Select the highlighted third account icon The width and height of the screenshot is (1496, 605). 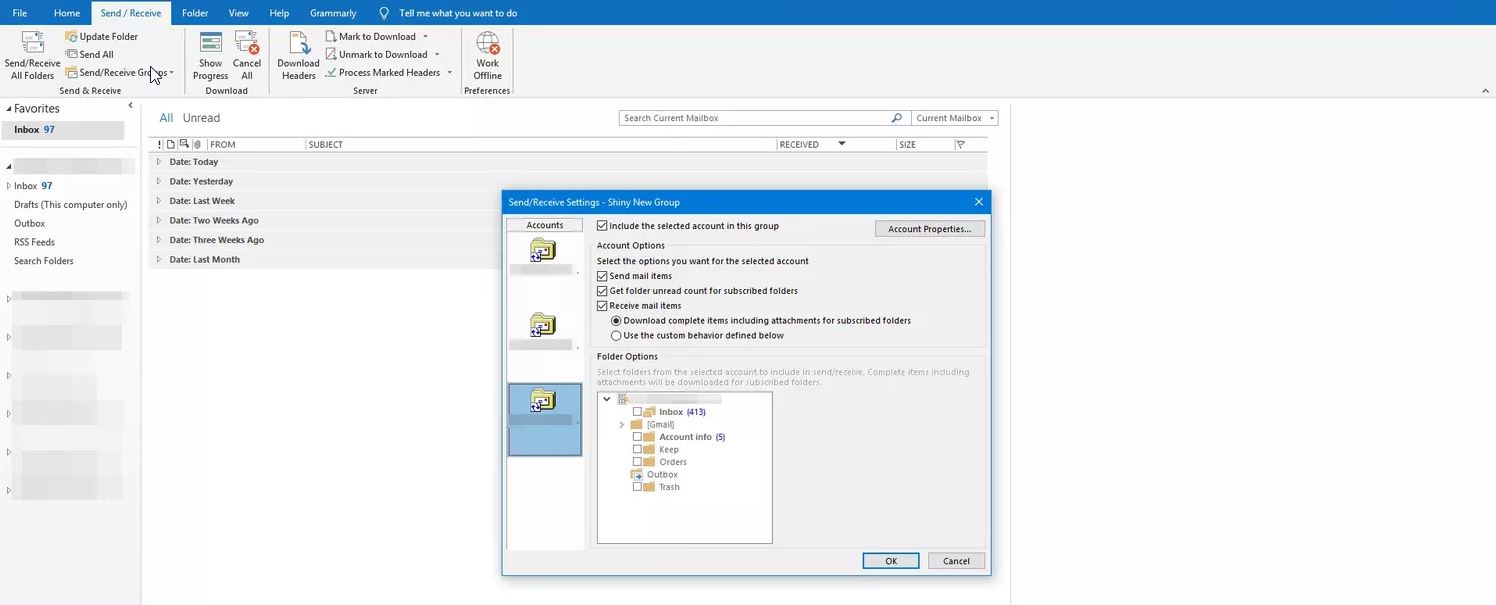coord(544,402)
